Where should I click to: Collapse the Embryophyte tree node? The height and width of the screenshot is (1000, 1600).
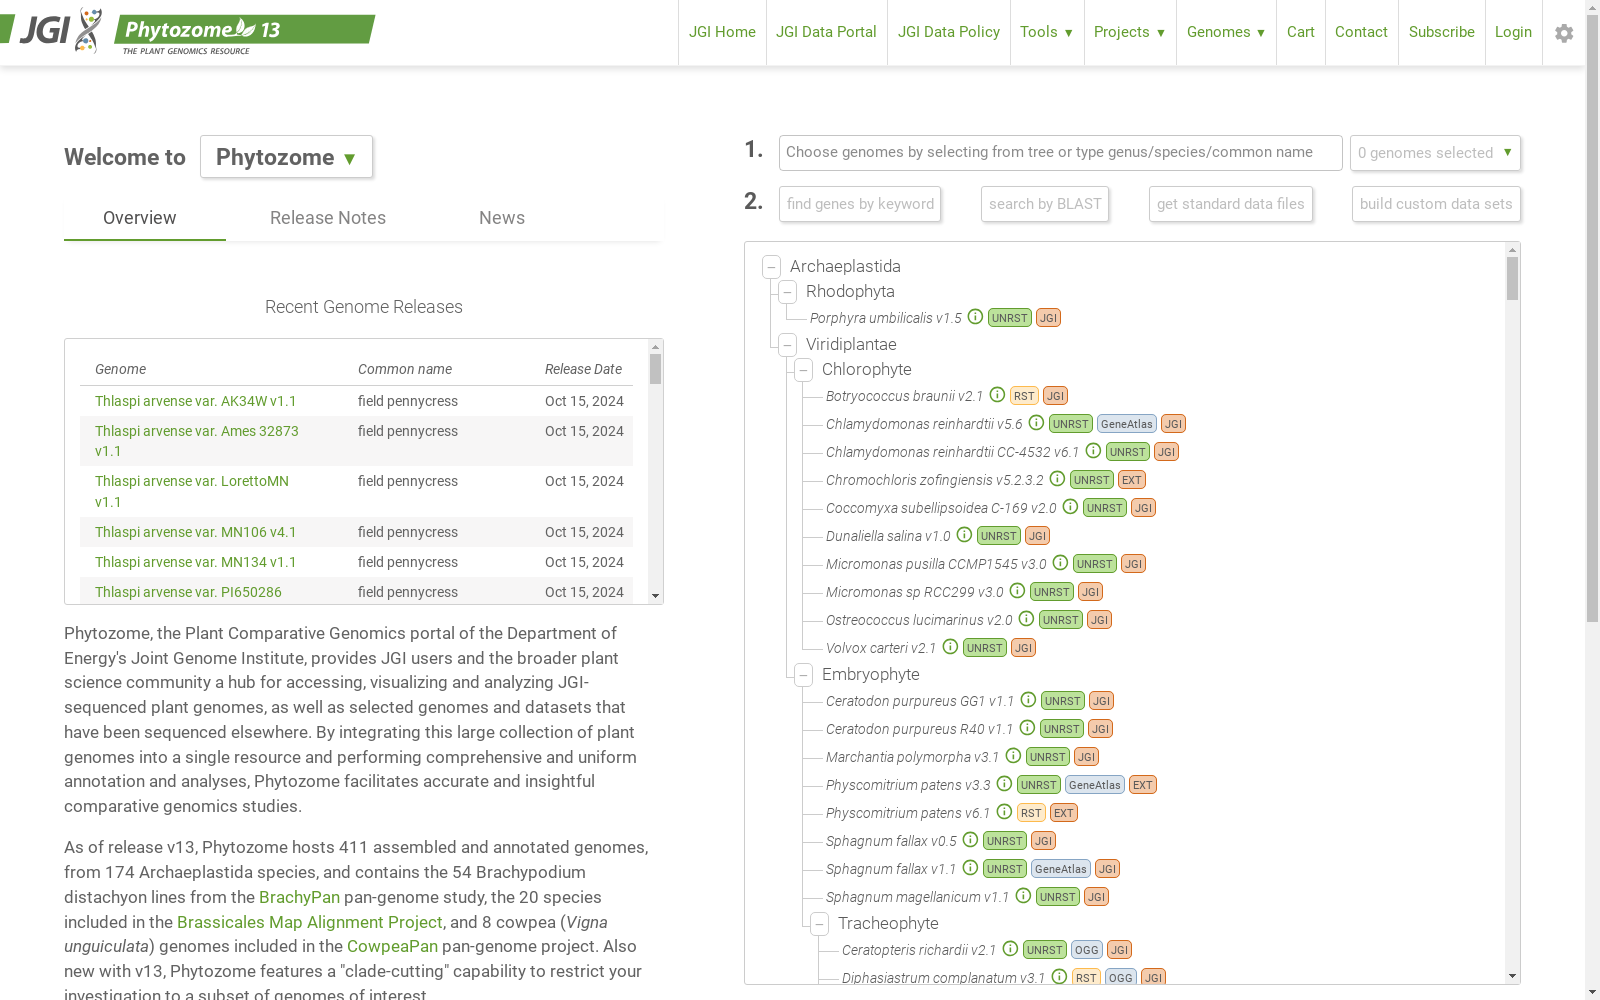(803, 675)
